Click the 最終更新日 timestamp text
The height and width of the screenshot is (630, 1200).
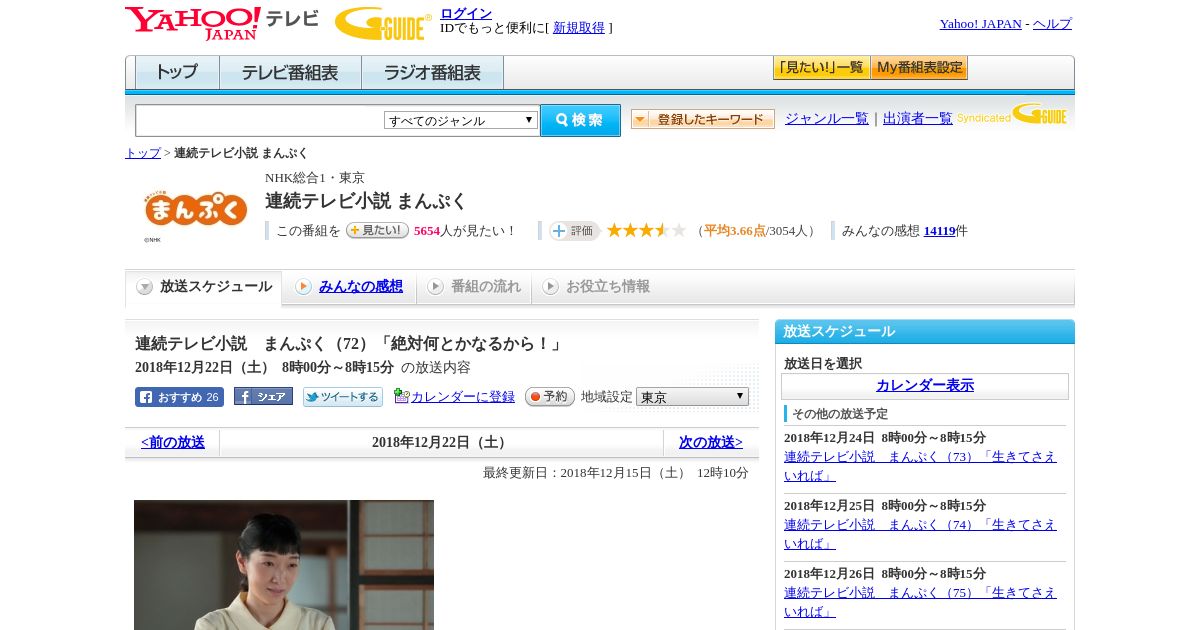(616, 473)
